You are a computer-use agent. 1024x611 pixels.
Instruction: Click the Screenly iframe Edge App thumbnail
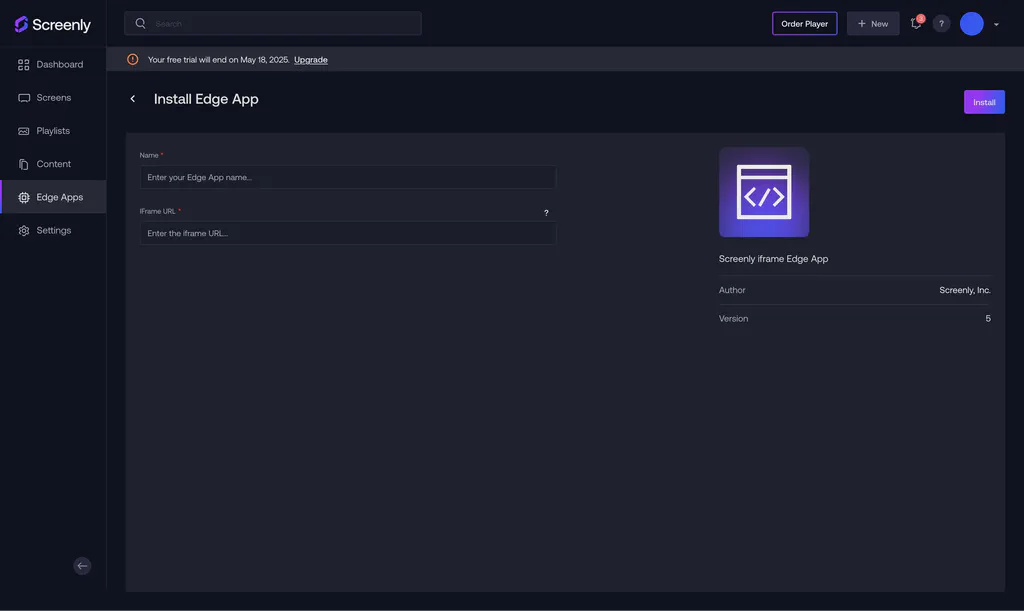764,192
